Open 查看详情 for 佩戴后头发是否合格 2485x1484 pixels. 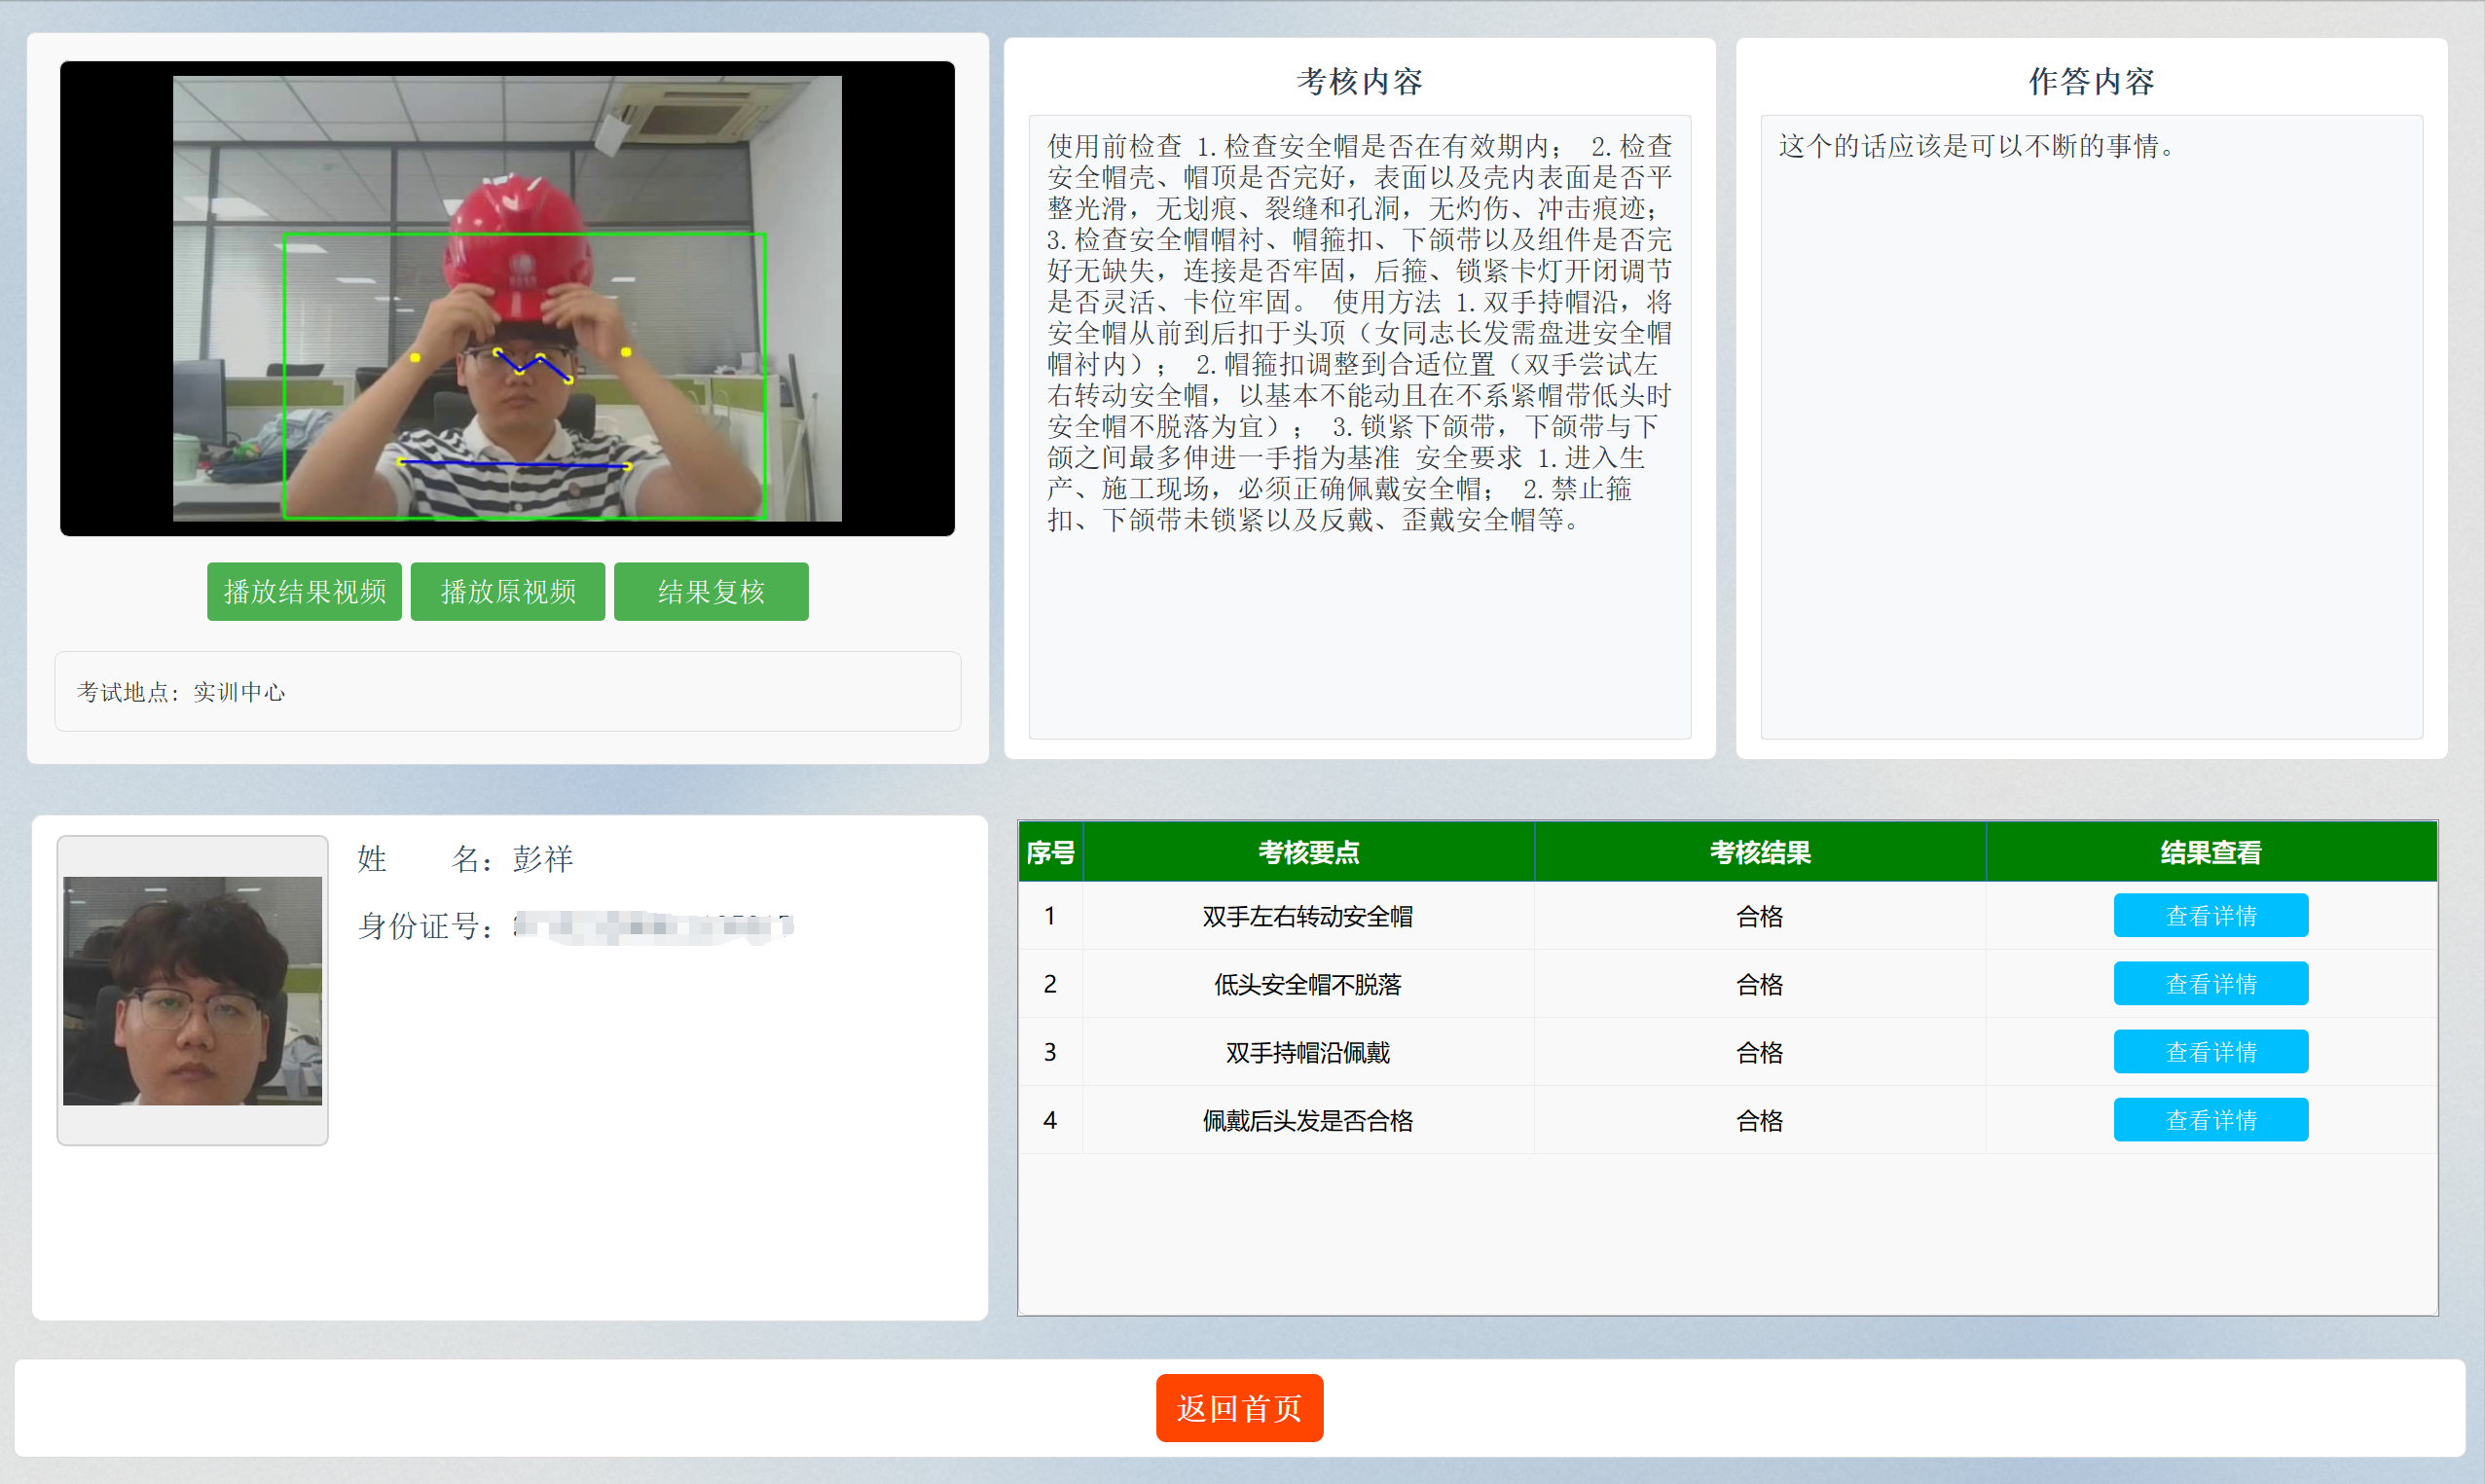coord(2211,1119)
